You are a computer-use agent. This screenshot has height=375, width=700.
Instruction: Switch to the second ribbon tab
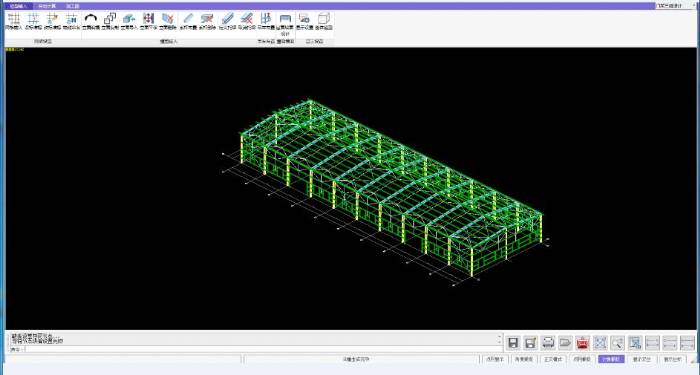click(47, 6)
